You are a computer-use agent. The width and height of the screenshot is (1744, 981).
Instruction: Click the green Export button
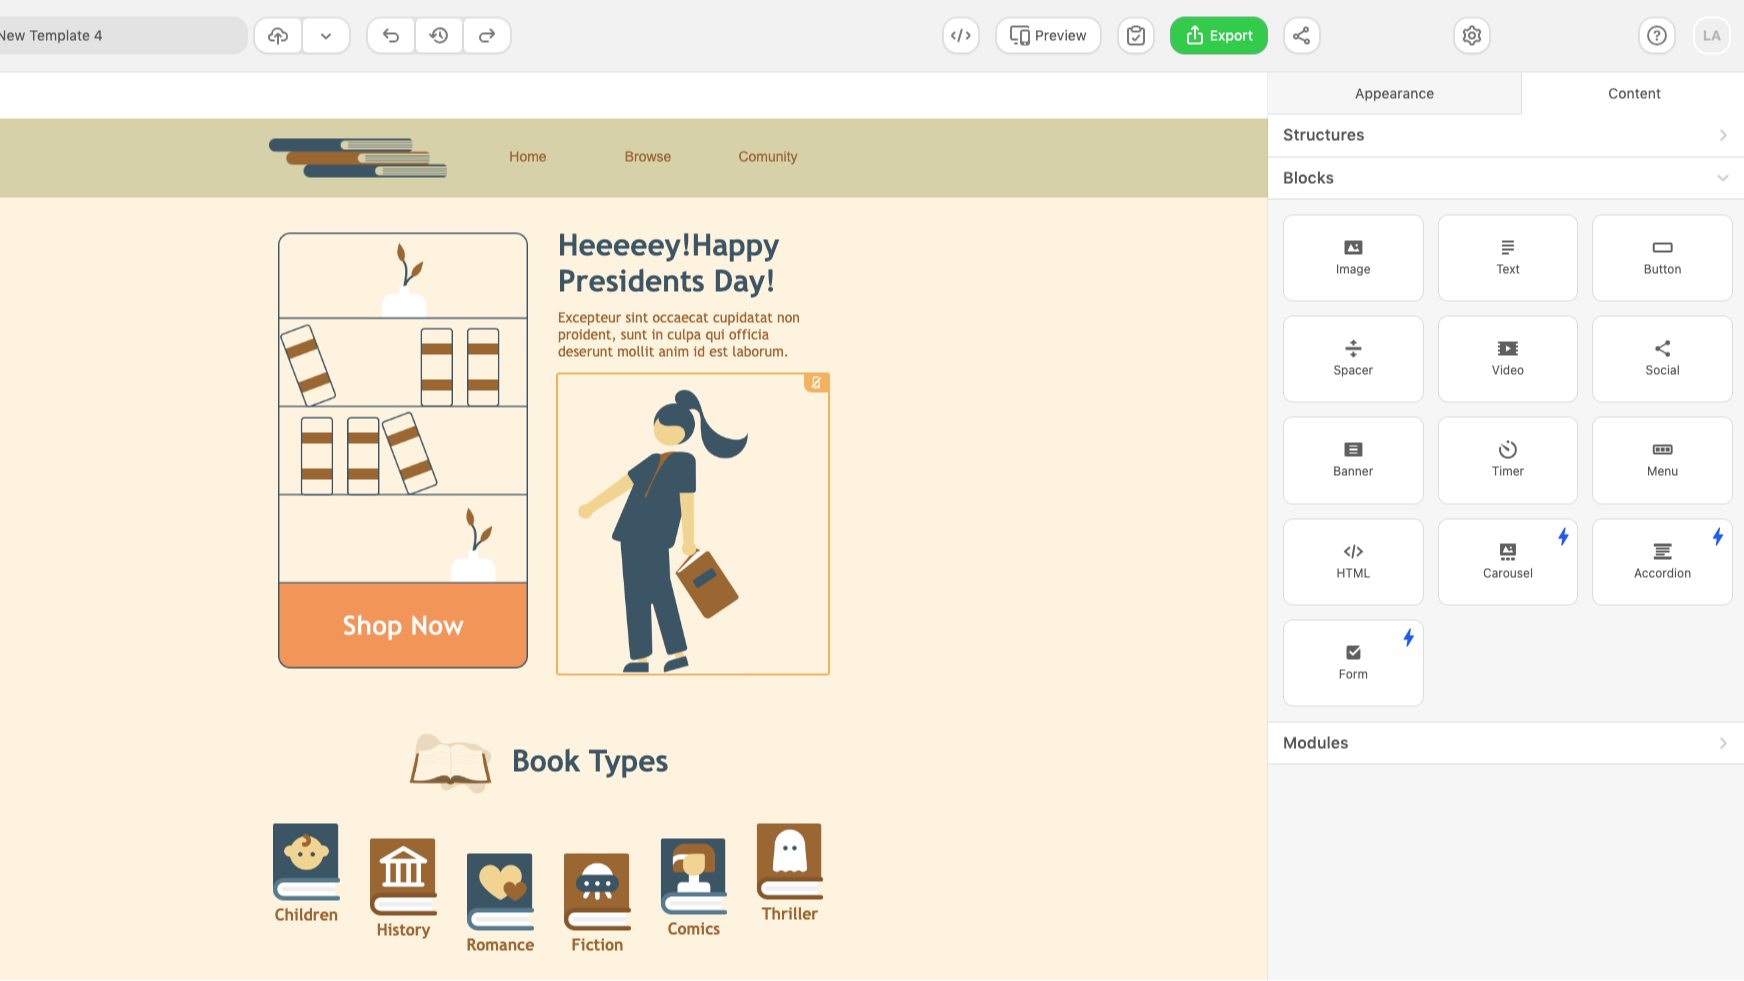coord(1218,36)
